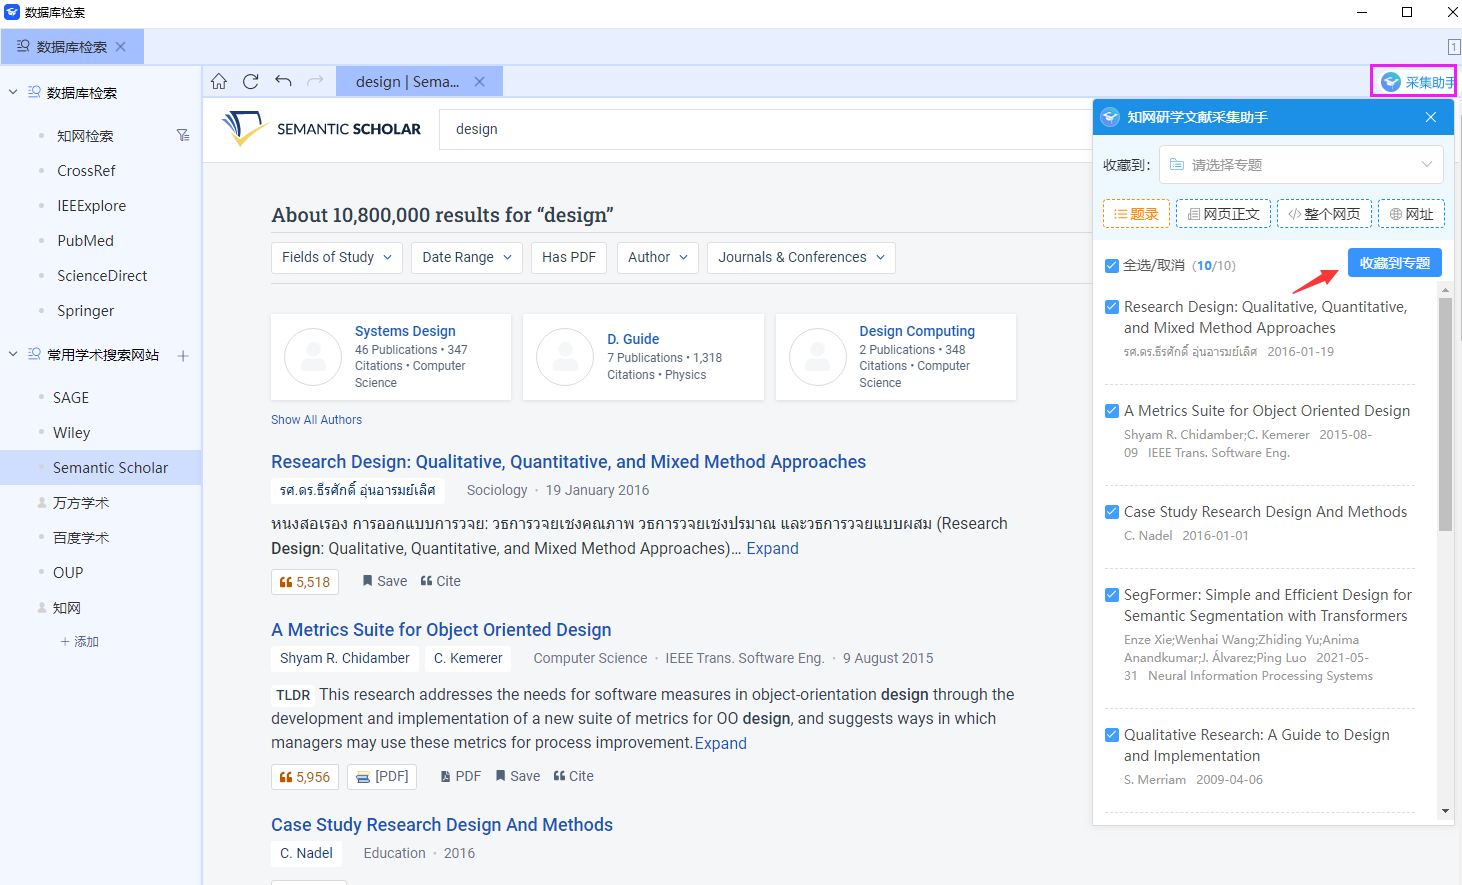Click the 5,956 citations badge
The width and height of the screenshot is (1462, 885).
[x=305, y=777]
